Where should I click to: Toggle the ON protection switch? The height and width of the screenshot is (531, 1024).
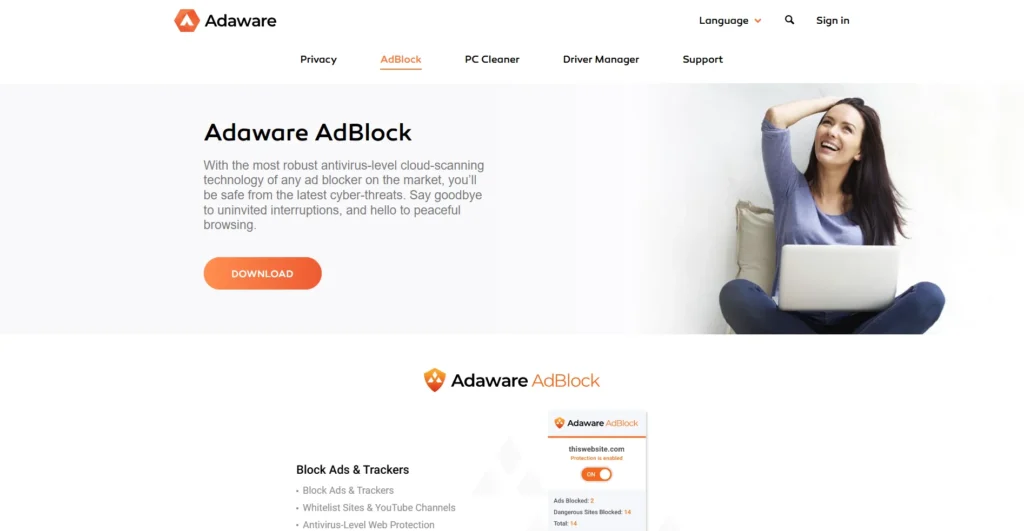(596, 474)
